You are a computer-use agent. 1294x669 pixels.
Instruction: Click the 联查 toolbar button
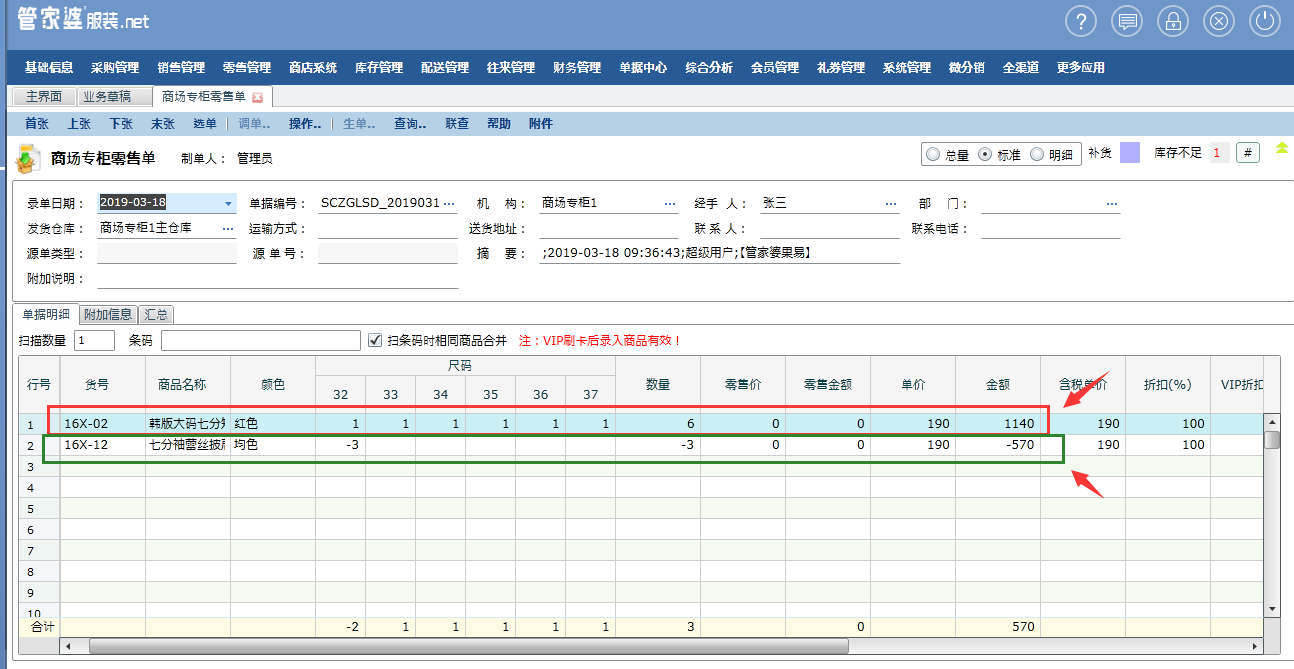pyautogui.click(x=457, y=124)
